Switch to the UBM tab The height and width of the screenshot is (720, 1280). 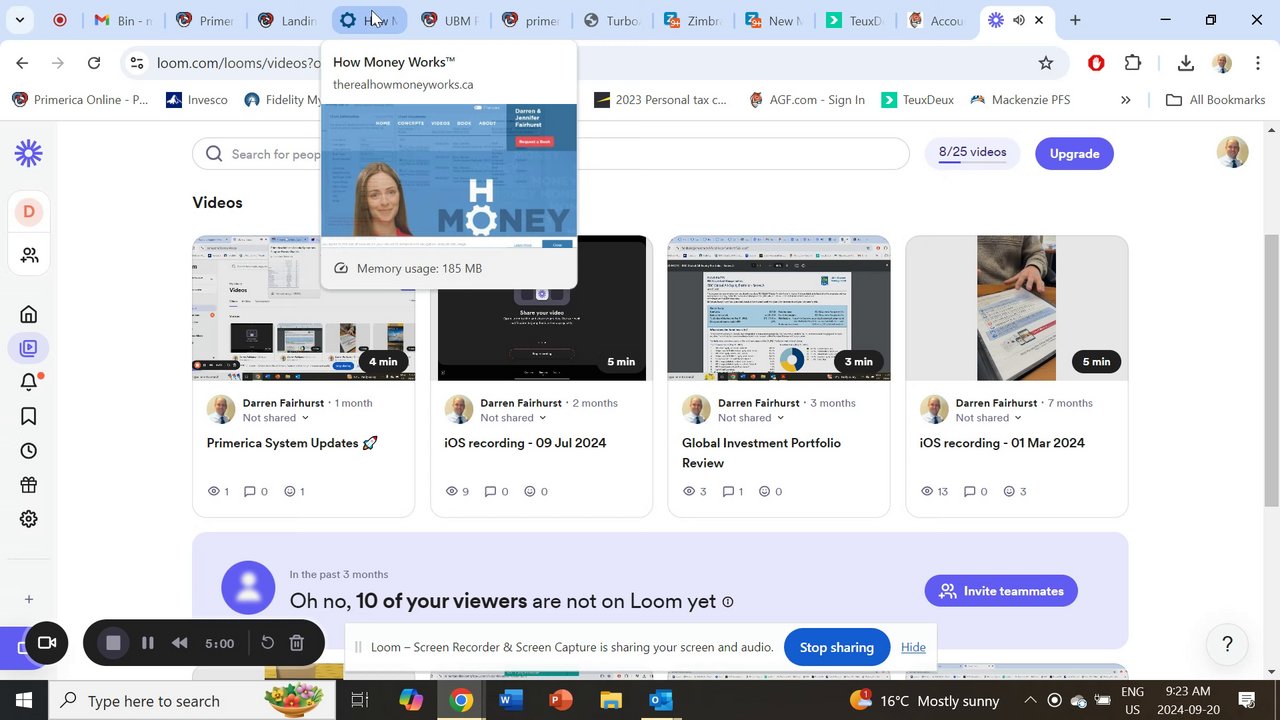(x=450, y=20)
